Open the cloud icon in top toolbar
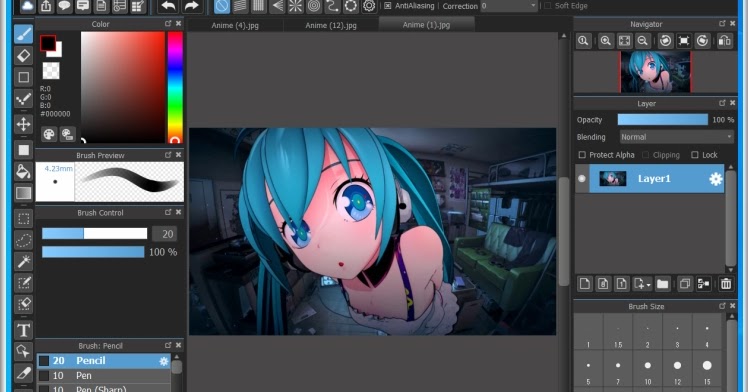The height and width of the screenshot is (392, 748). pos(27,6)
